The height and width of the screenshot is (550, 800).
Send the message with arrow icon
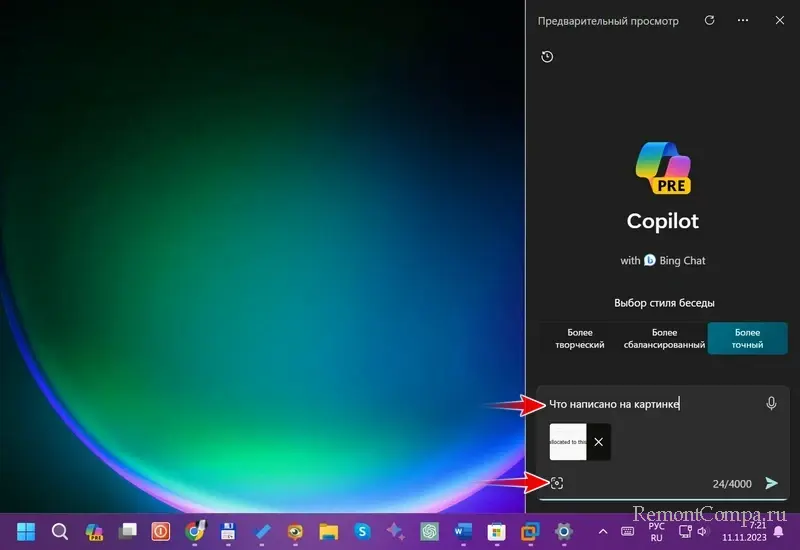771,483
